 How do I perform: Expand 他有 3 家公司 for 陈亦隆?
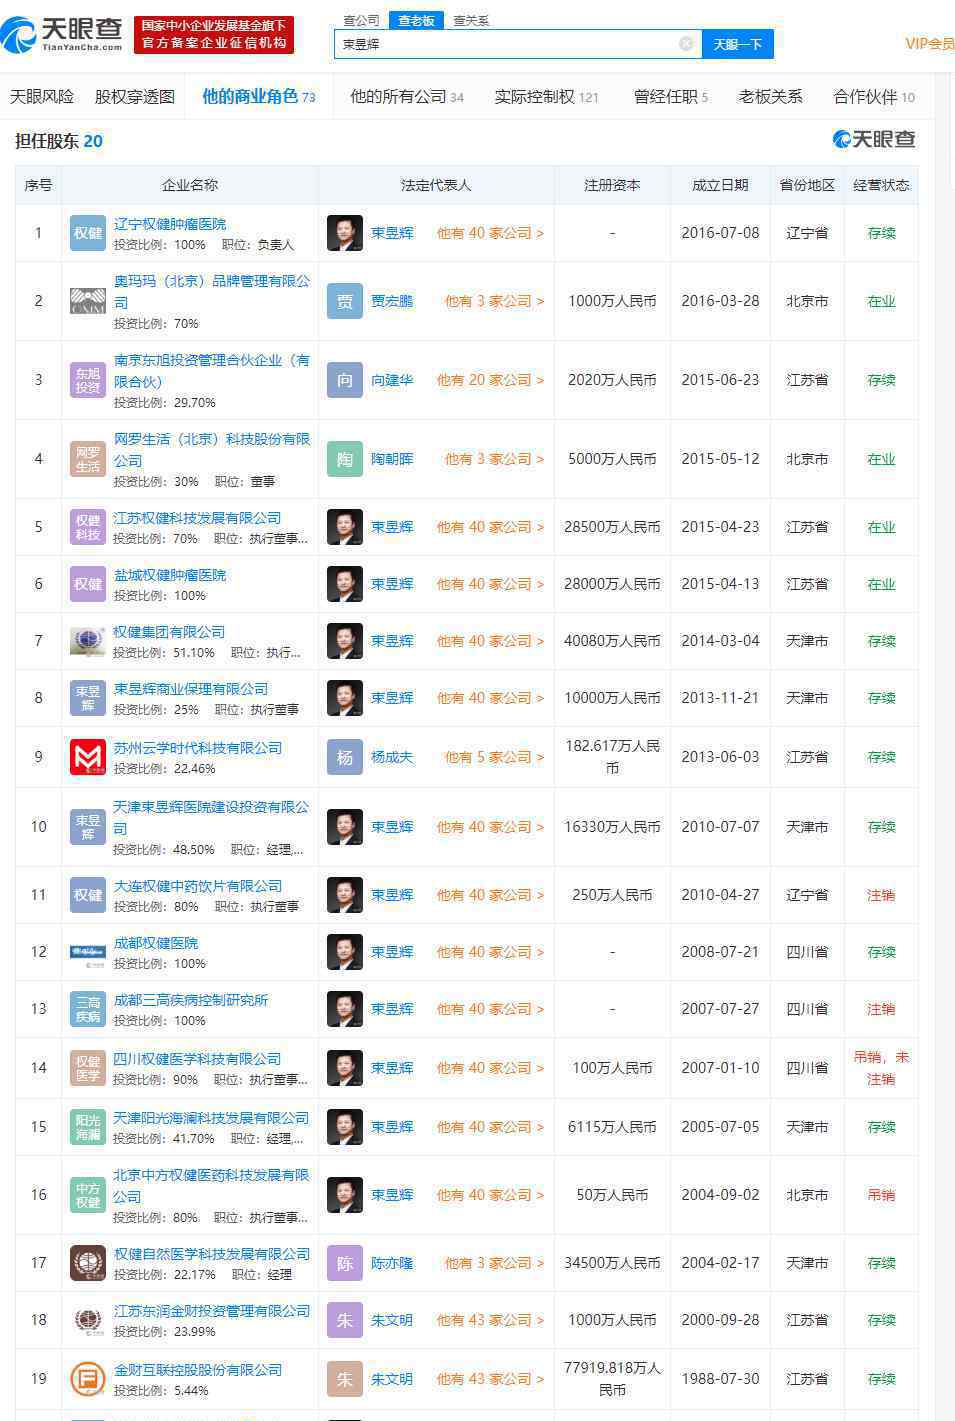pyautogui.click(x=494, y=1263)
